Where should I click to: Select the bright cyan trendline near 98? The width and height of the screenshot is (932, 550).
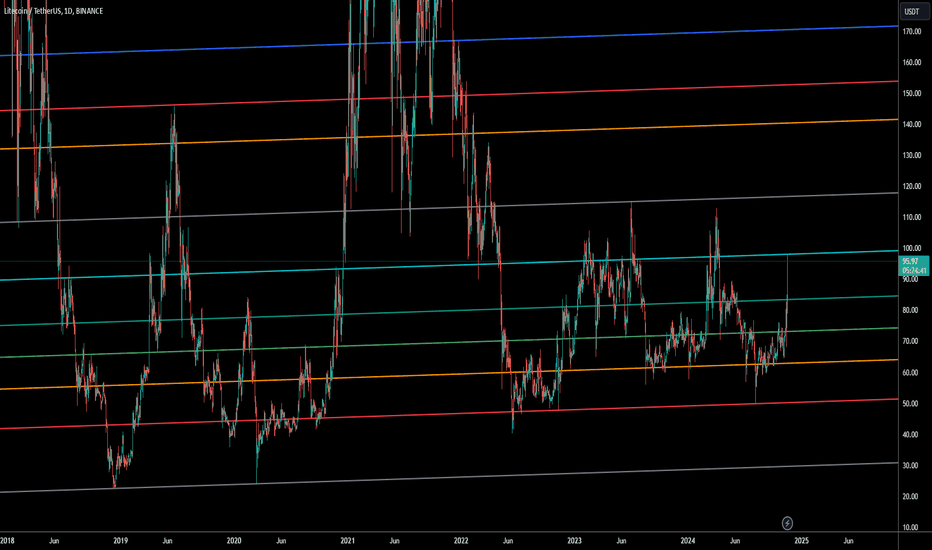(449, 265)
